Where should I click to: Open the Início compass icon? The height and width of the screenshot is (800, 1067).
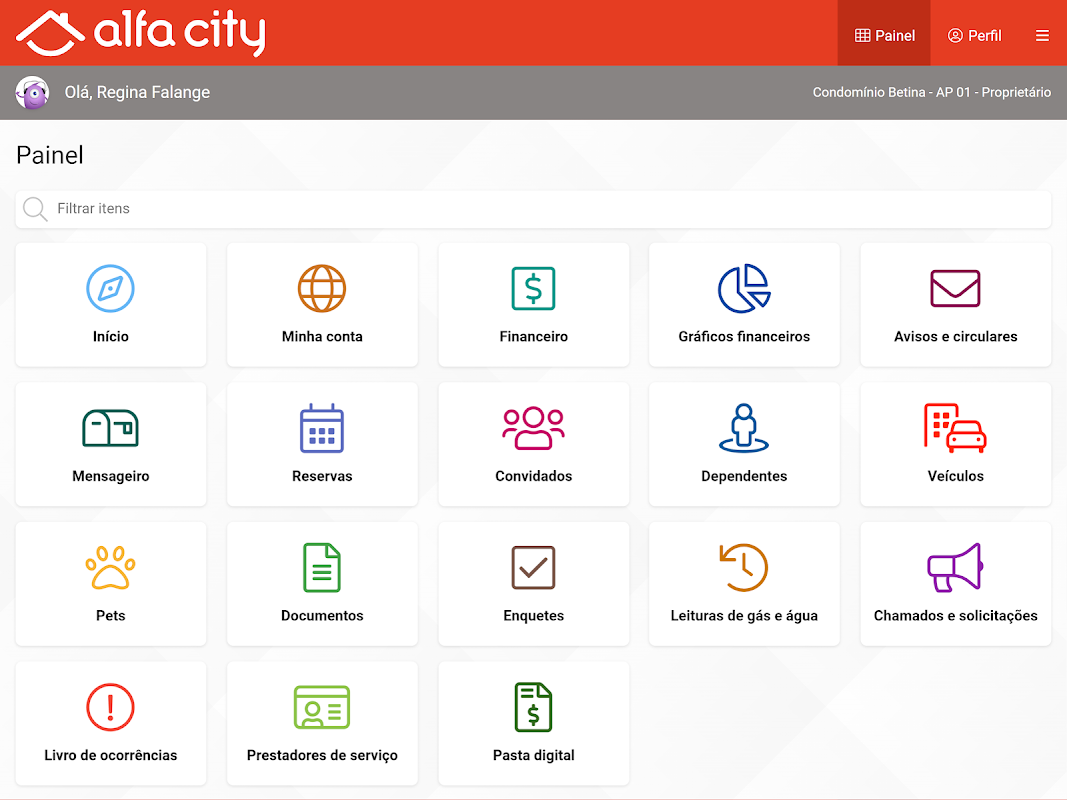pyautogui.click(x=110, y=288)
